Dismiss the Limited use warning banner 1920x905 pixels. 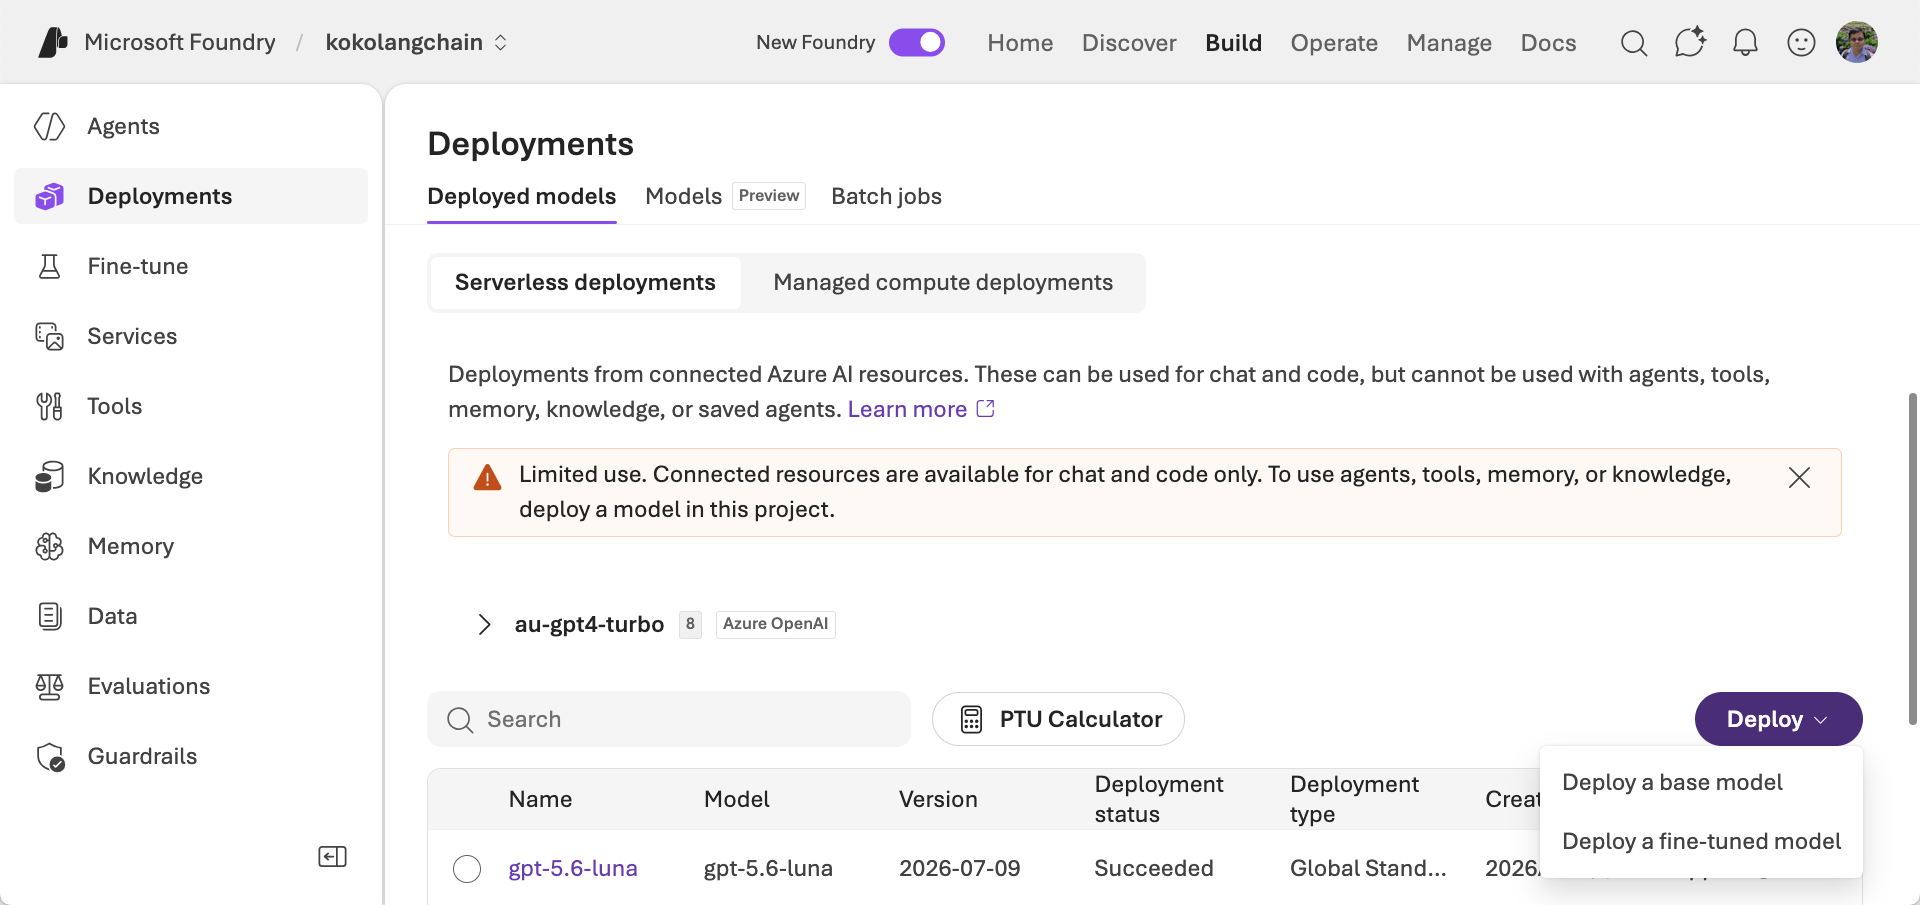(1799, 477)
